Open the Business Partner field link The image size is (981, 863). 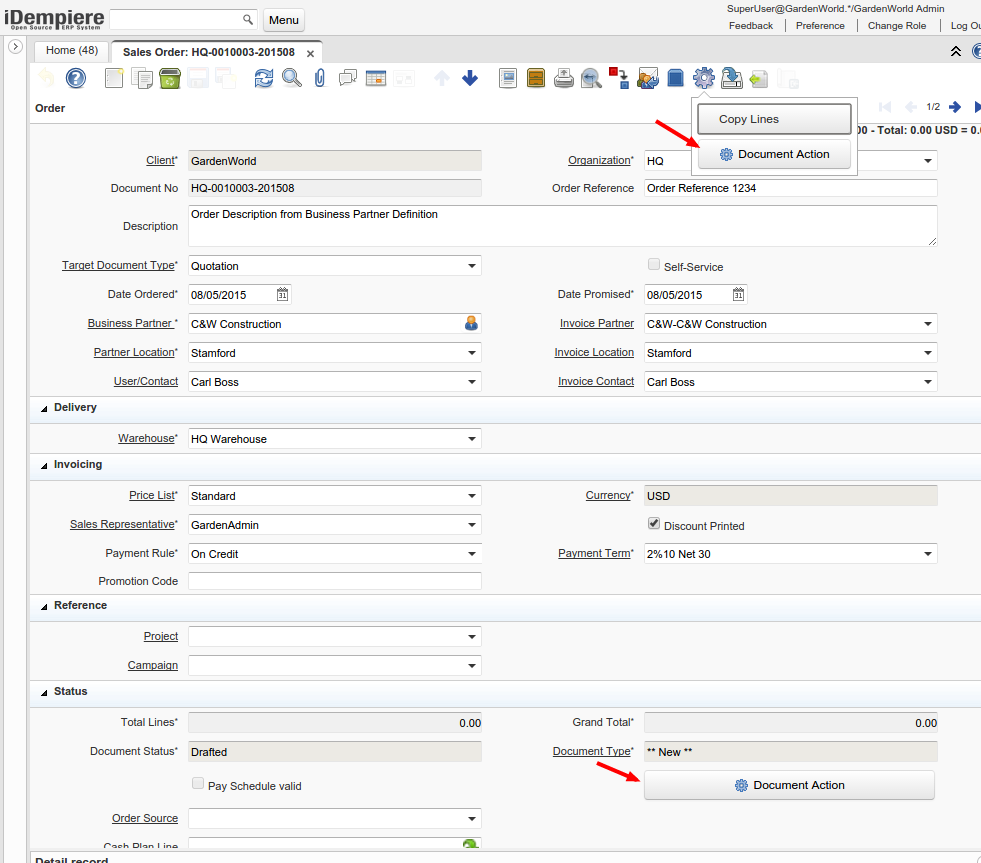point(130,324)
